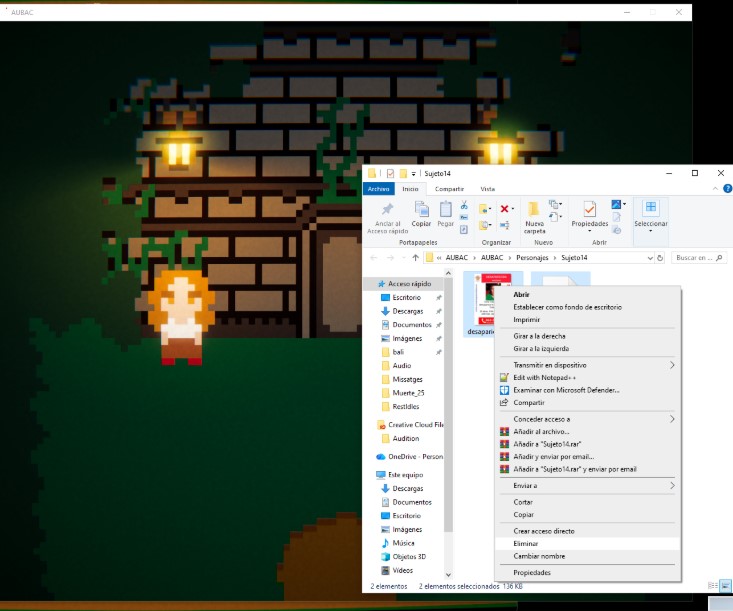
Task: Click the scissors Cortar icon in ribbon
Action: tap(464, 205)
